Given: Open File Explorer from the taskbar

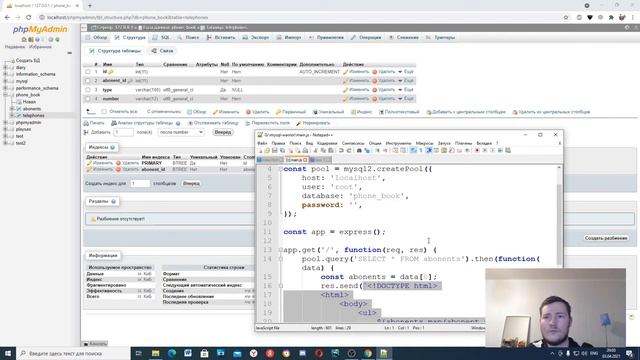Looking at the screenshot, I should click(x=156, y=353).
